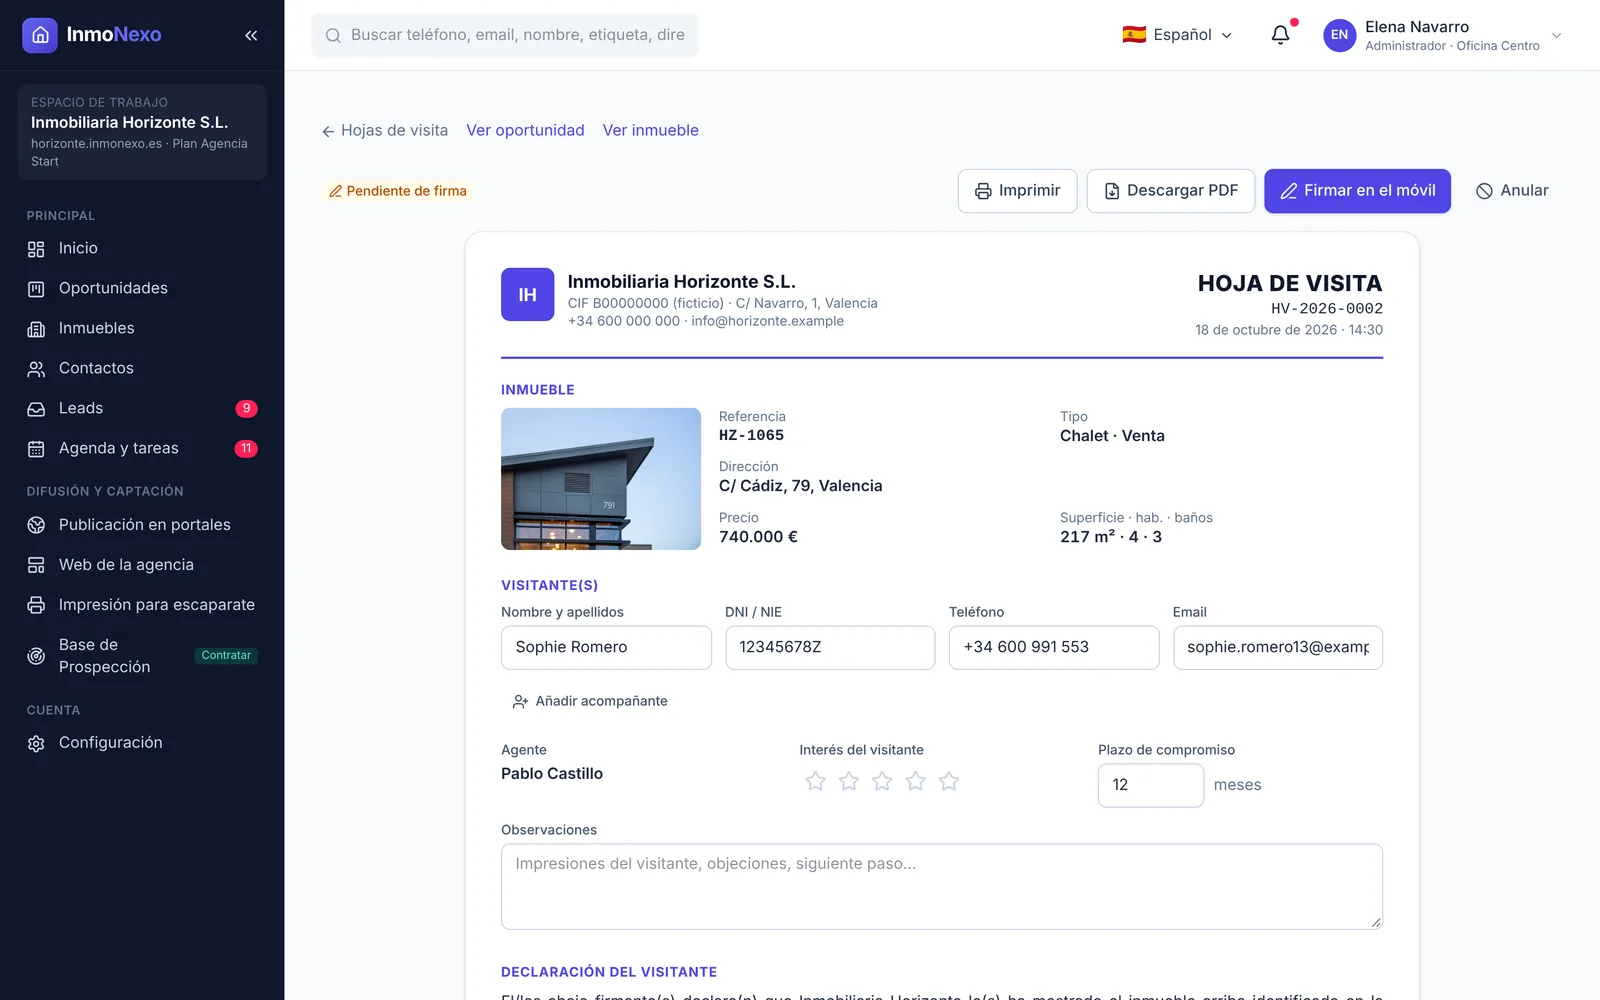Click the Anular button
The width and height of the screenshot is (1600, 1000).
click(1512, 191)
